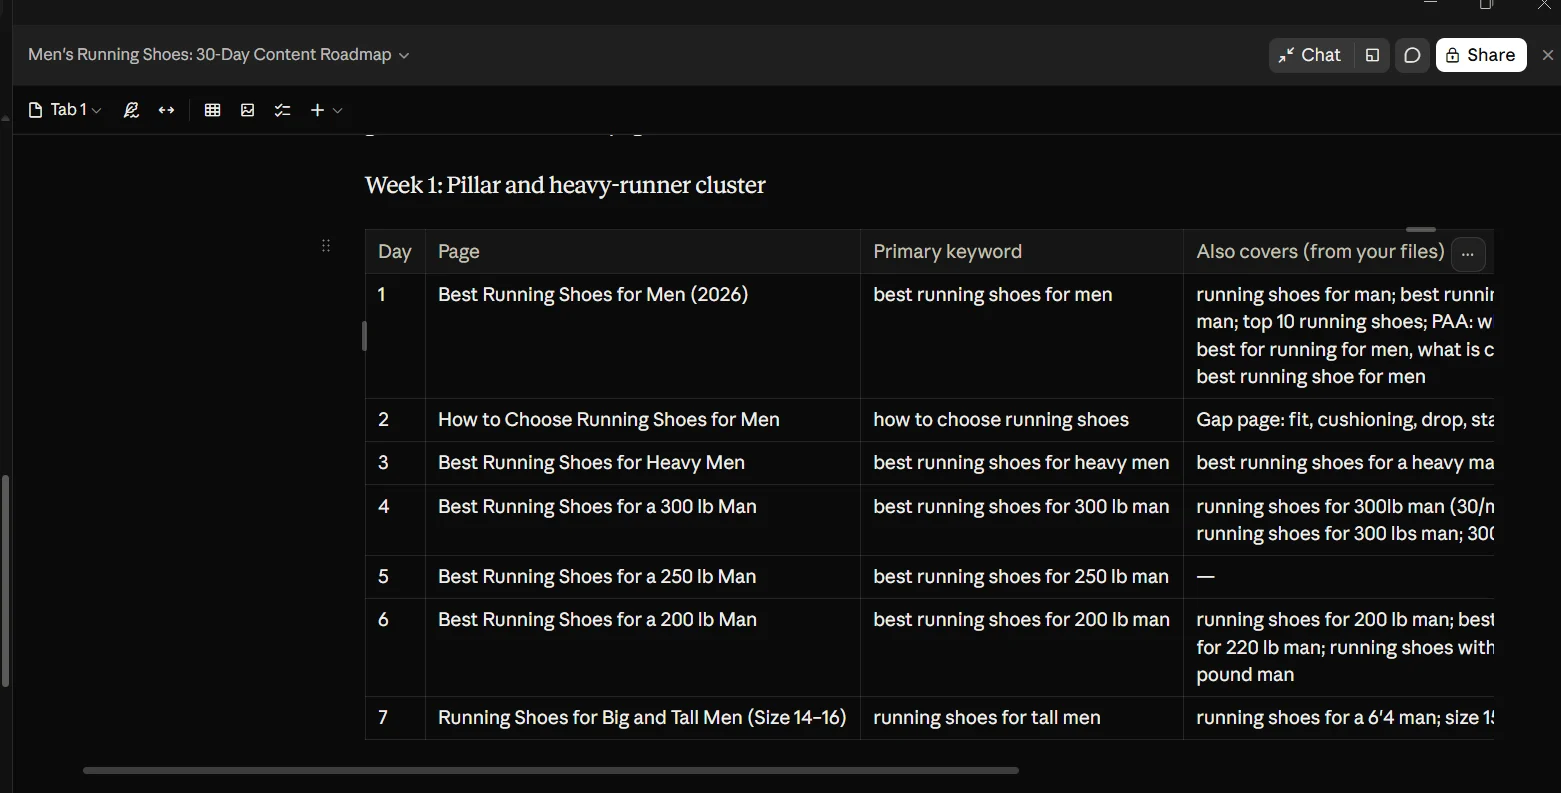This screenshot has height=793, width=1561.
Task: Click the keyword cell 'best running shoes for 250 lb man'
Action: point(1022,577)
